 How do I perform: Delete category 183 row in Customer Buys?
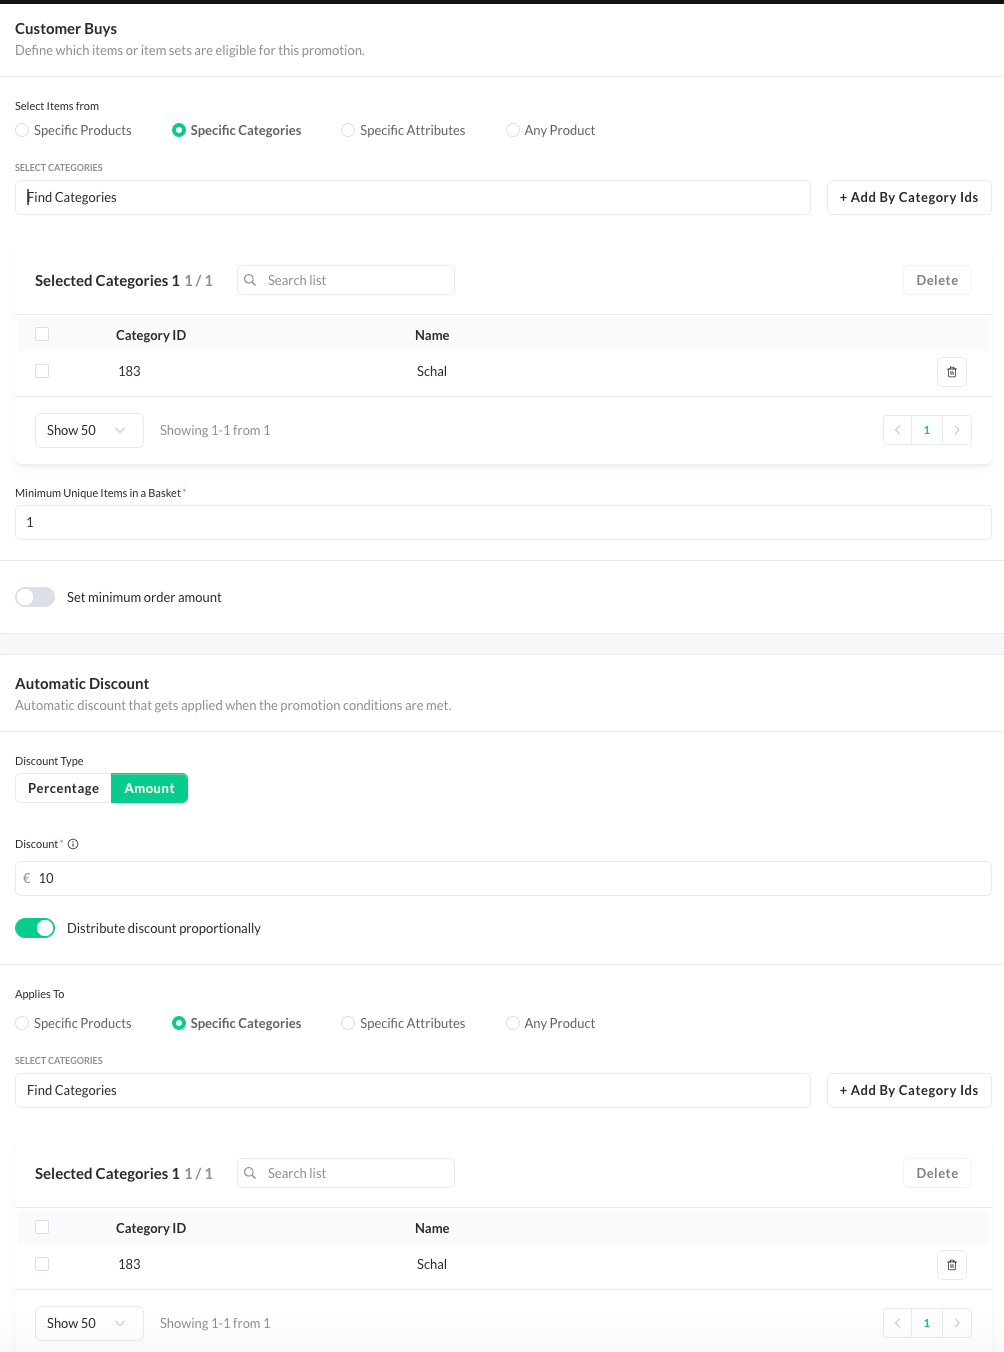pos(951,372)
